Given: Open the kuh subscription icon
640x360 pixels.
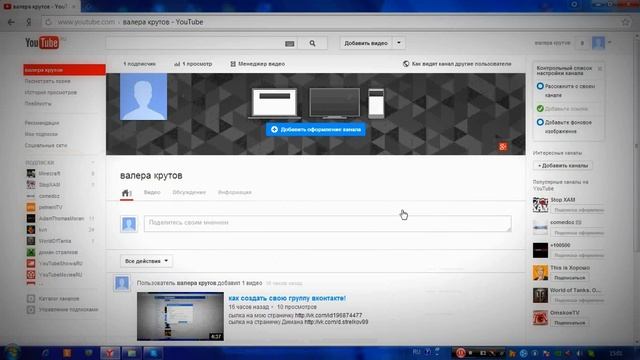Looking at the screenshot, I should click(x=31, y=230).
